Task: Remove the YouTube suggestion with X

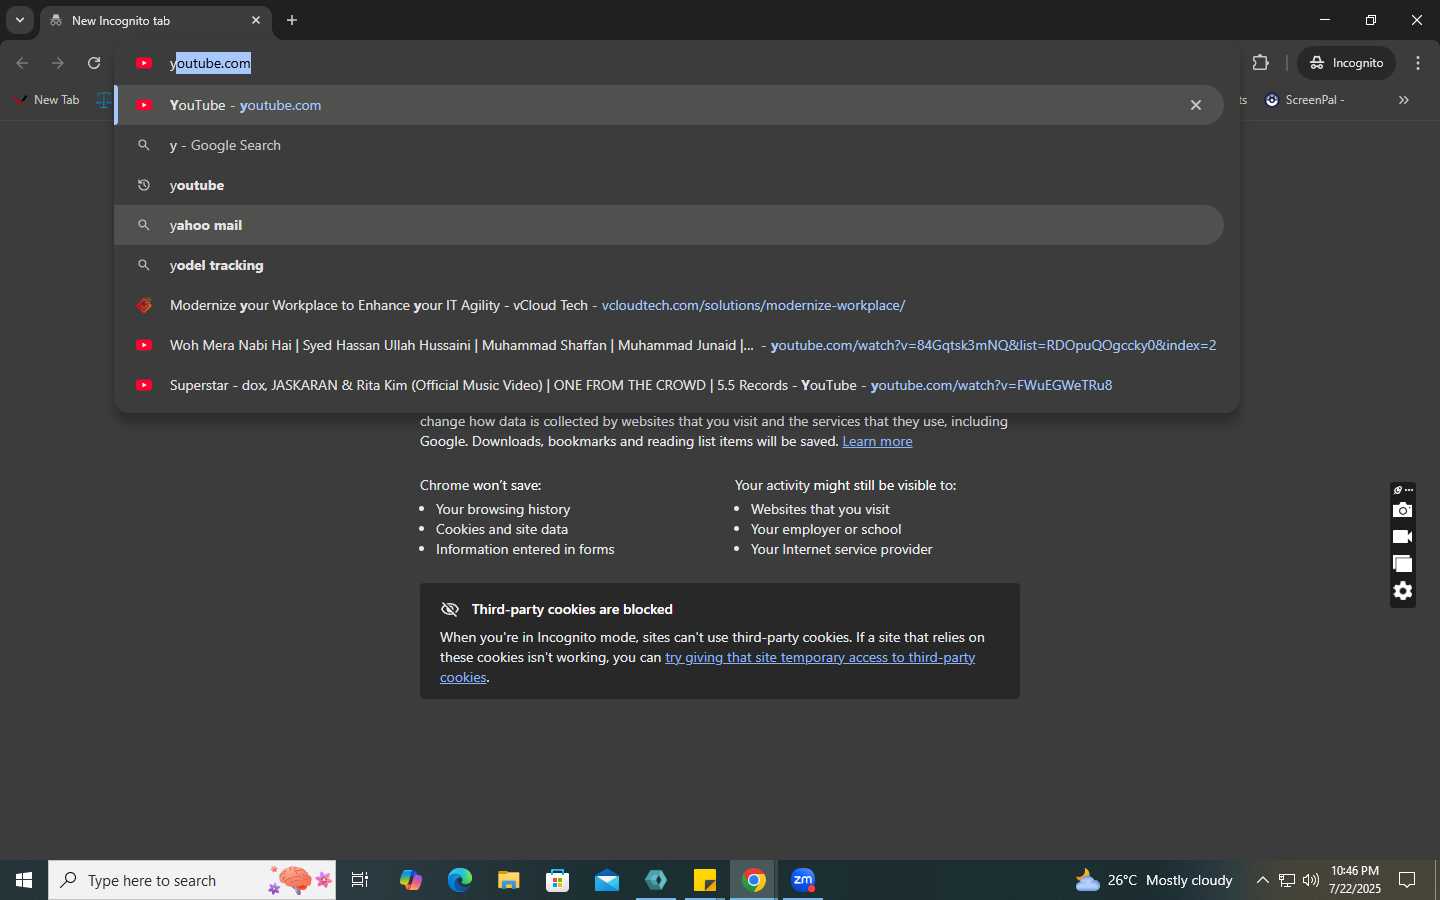Action: (1195, 105)
